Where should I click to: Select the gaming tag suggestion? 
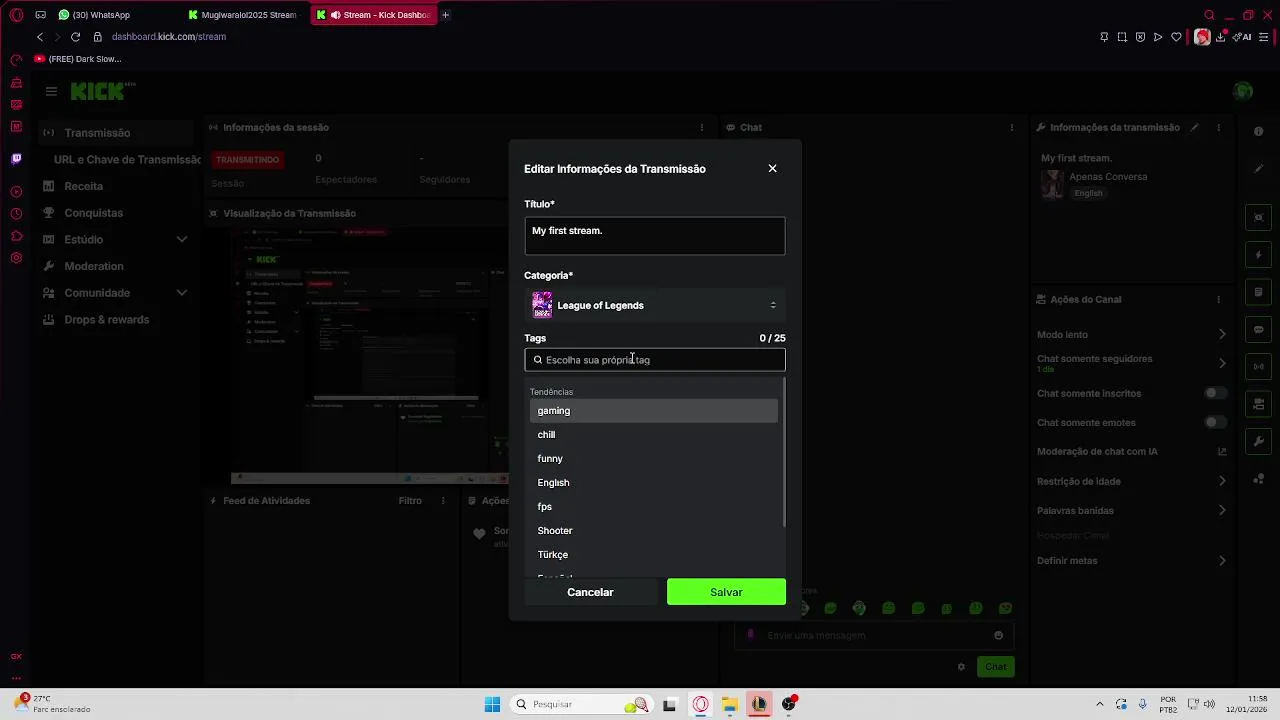click(x=653, y=411)
